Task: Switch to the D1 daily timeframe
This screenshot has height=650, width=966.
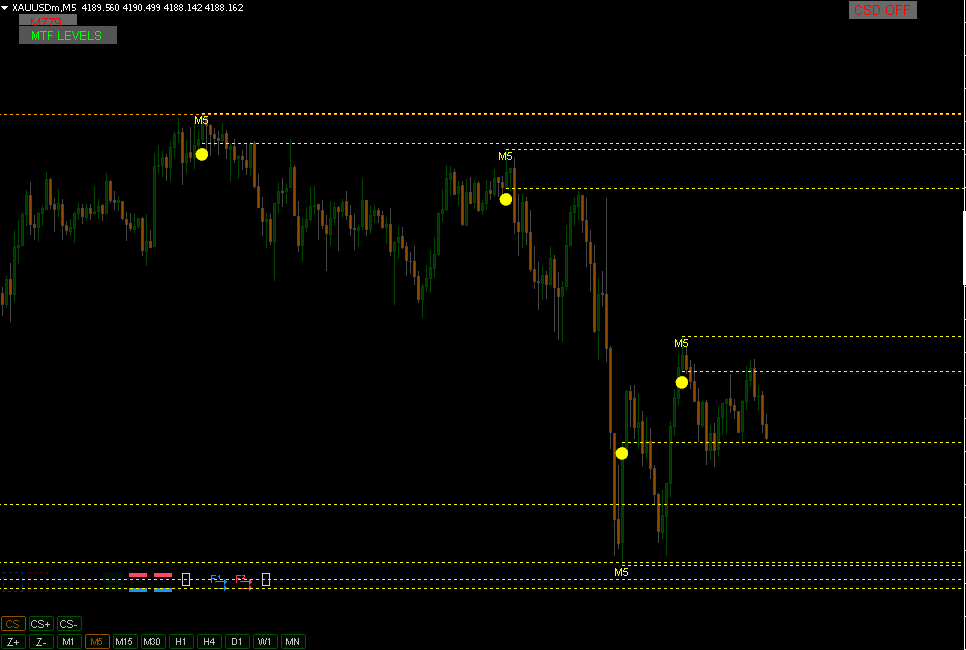Action: tap(237, 642)
